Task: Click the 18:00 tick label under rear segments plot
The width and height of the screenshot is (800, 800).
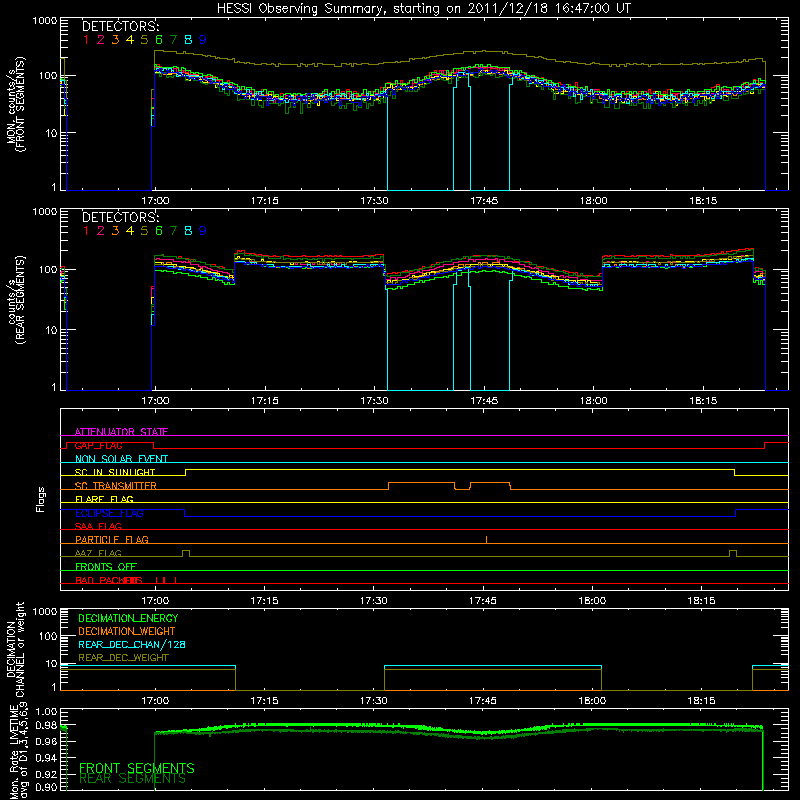Action: click(x=593, y=401)
